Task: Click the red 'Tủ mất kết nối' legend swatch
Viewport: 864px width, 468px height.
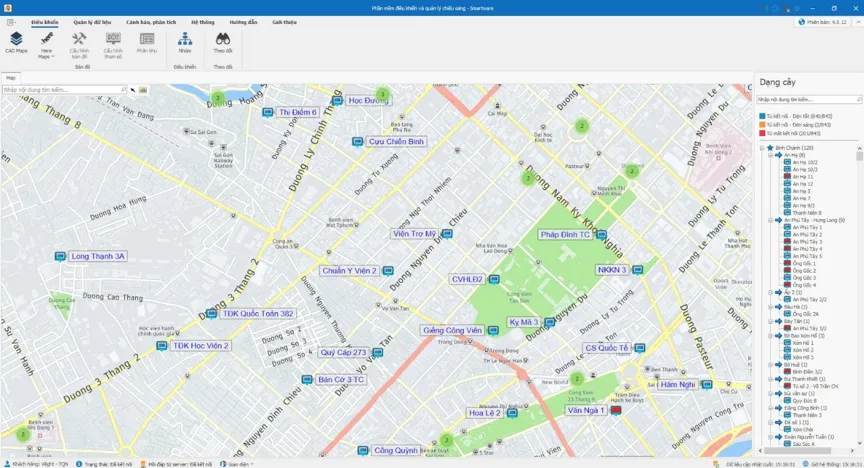Action: tap(762, 132)
